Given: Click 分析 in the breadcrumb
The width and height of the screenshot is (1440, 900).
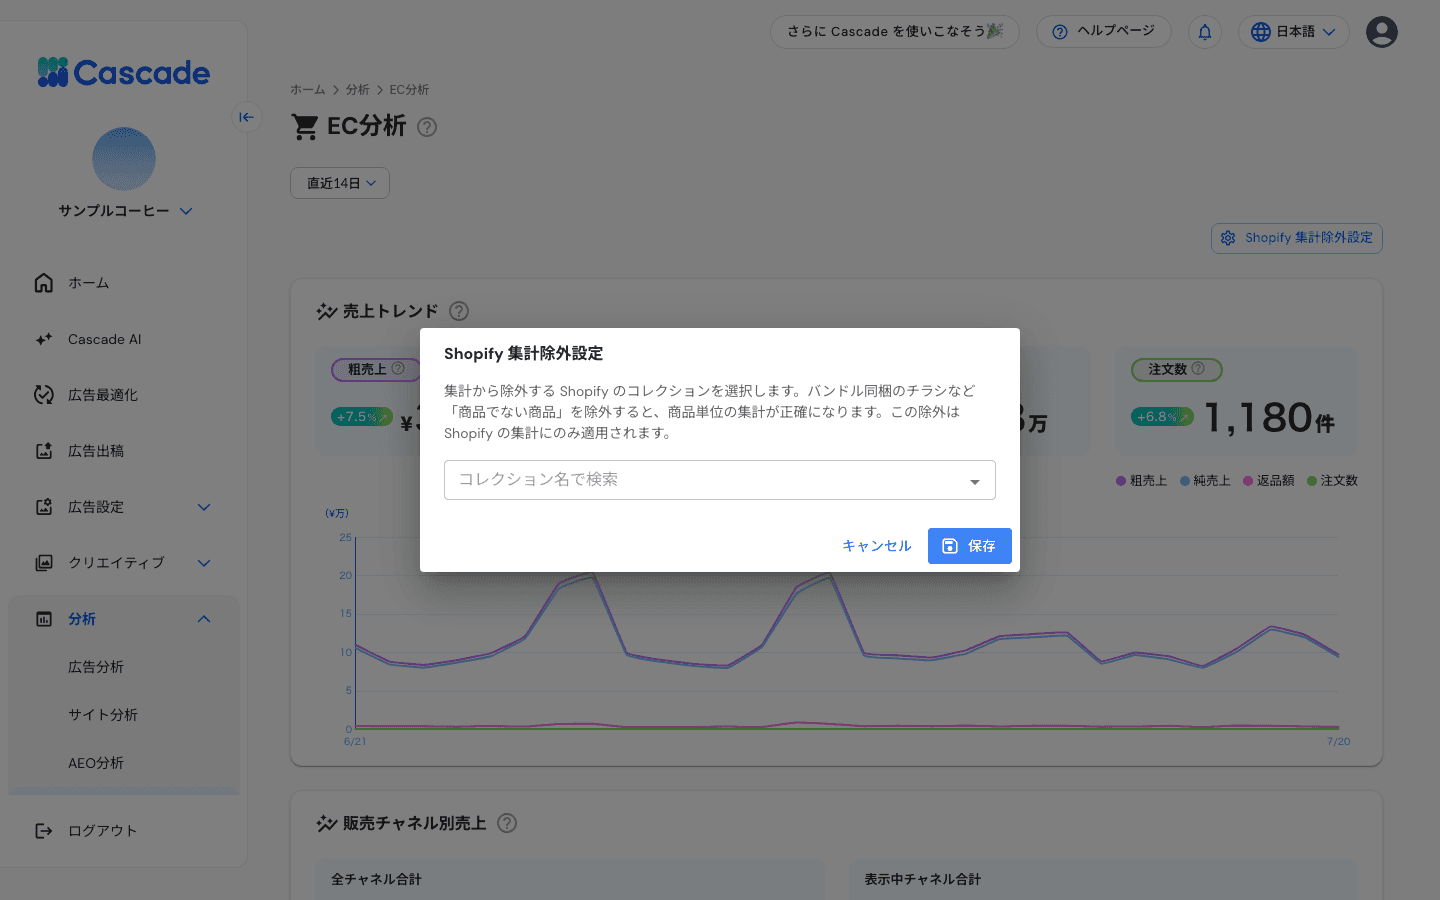Looking at the screenshot, I should tap(358, 90).
